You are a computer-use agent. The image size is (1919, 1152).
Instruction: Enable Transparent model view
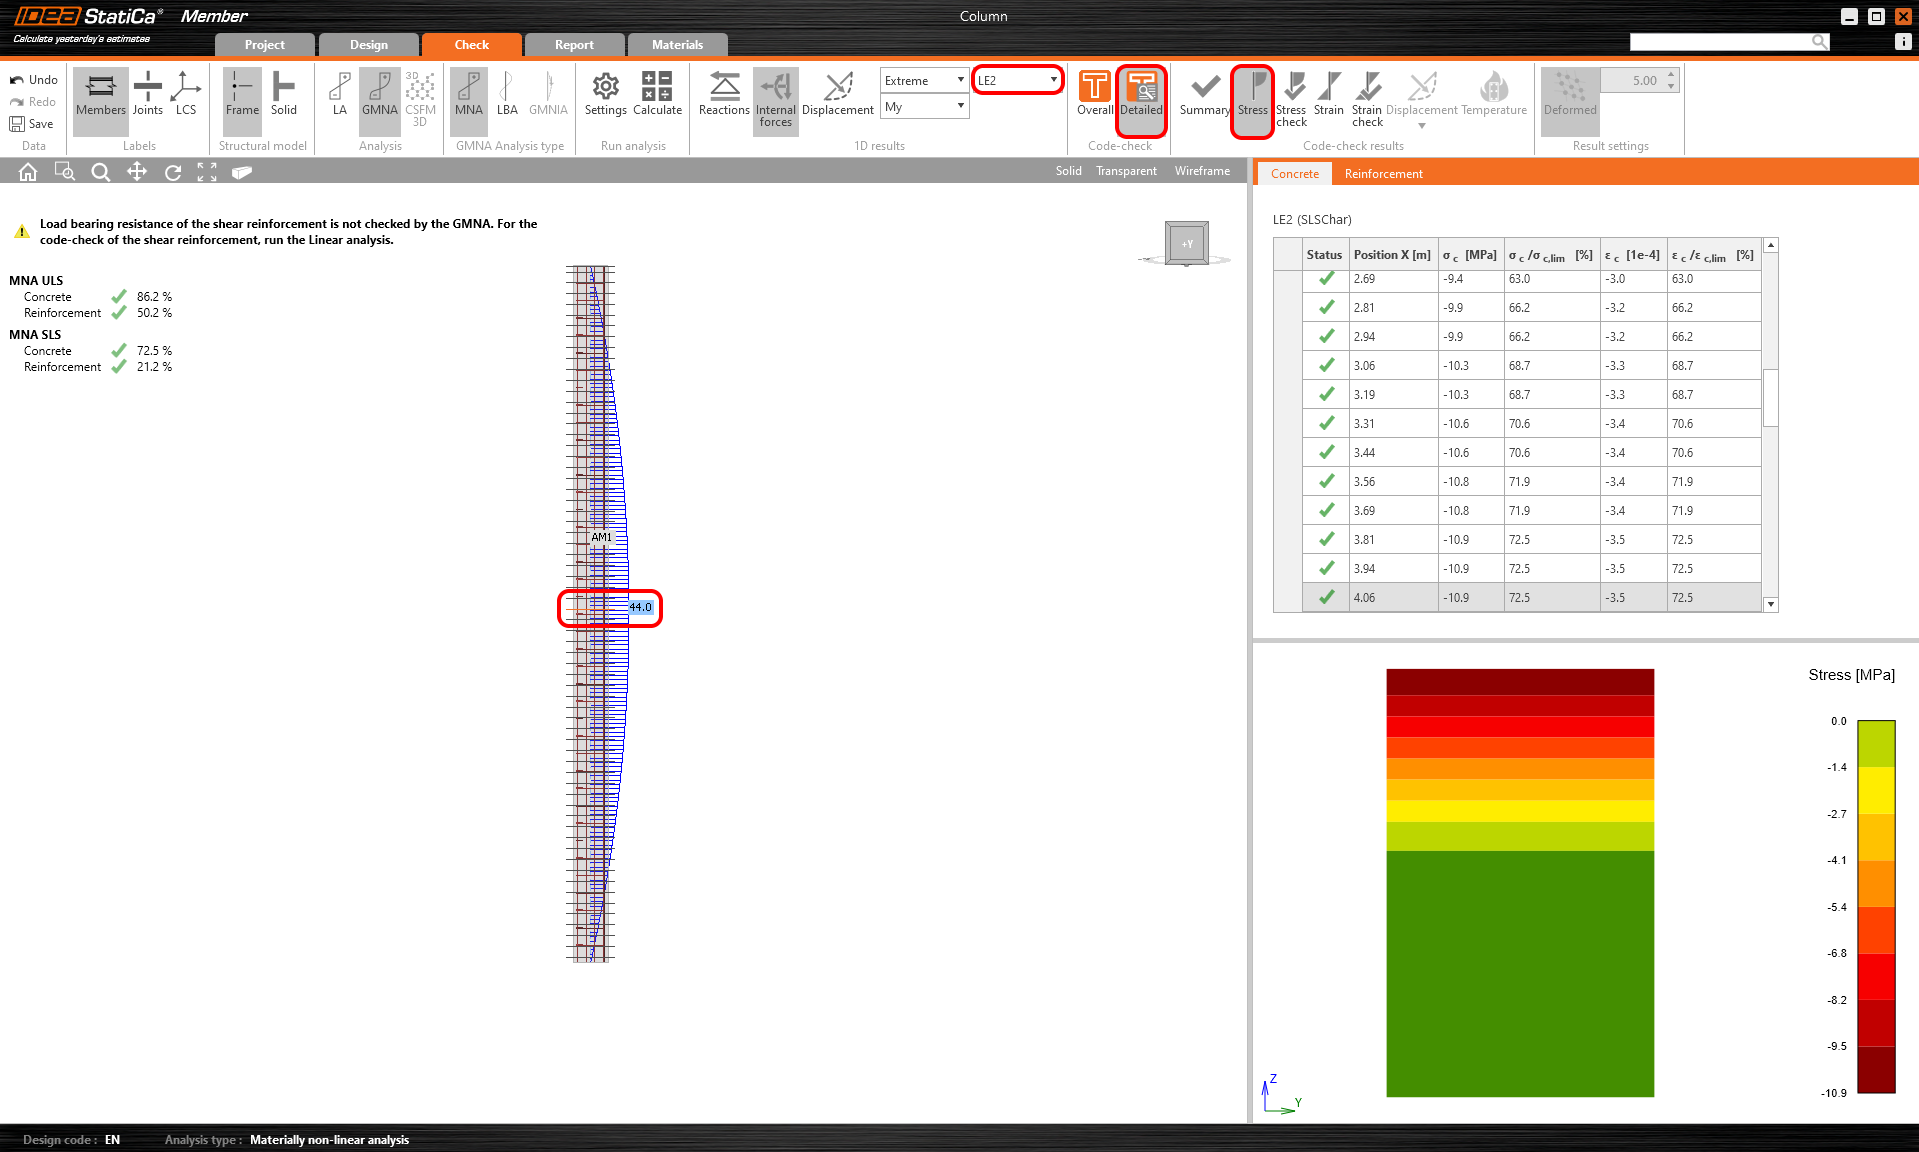coord(1126,170)
